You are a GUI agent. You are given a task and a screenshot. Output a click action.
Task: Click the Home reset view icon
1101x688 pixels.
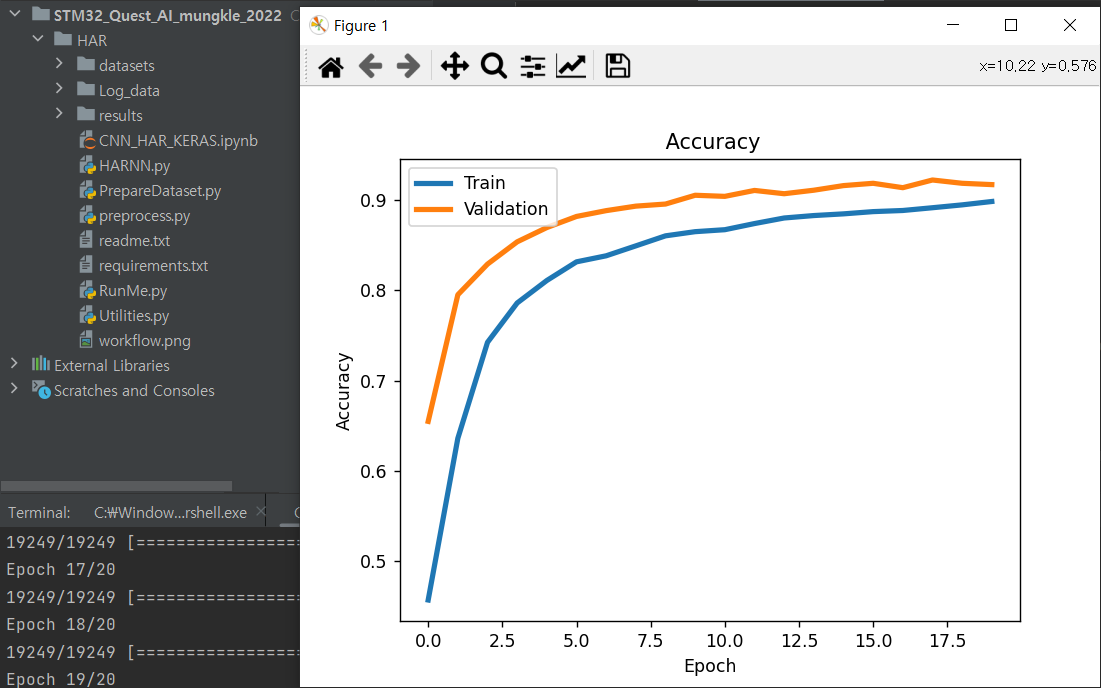coord(331,67)
